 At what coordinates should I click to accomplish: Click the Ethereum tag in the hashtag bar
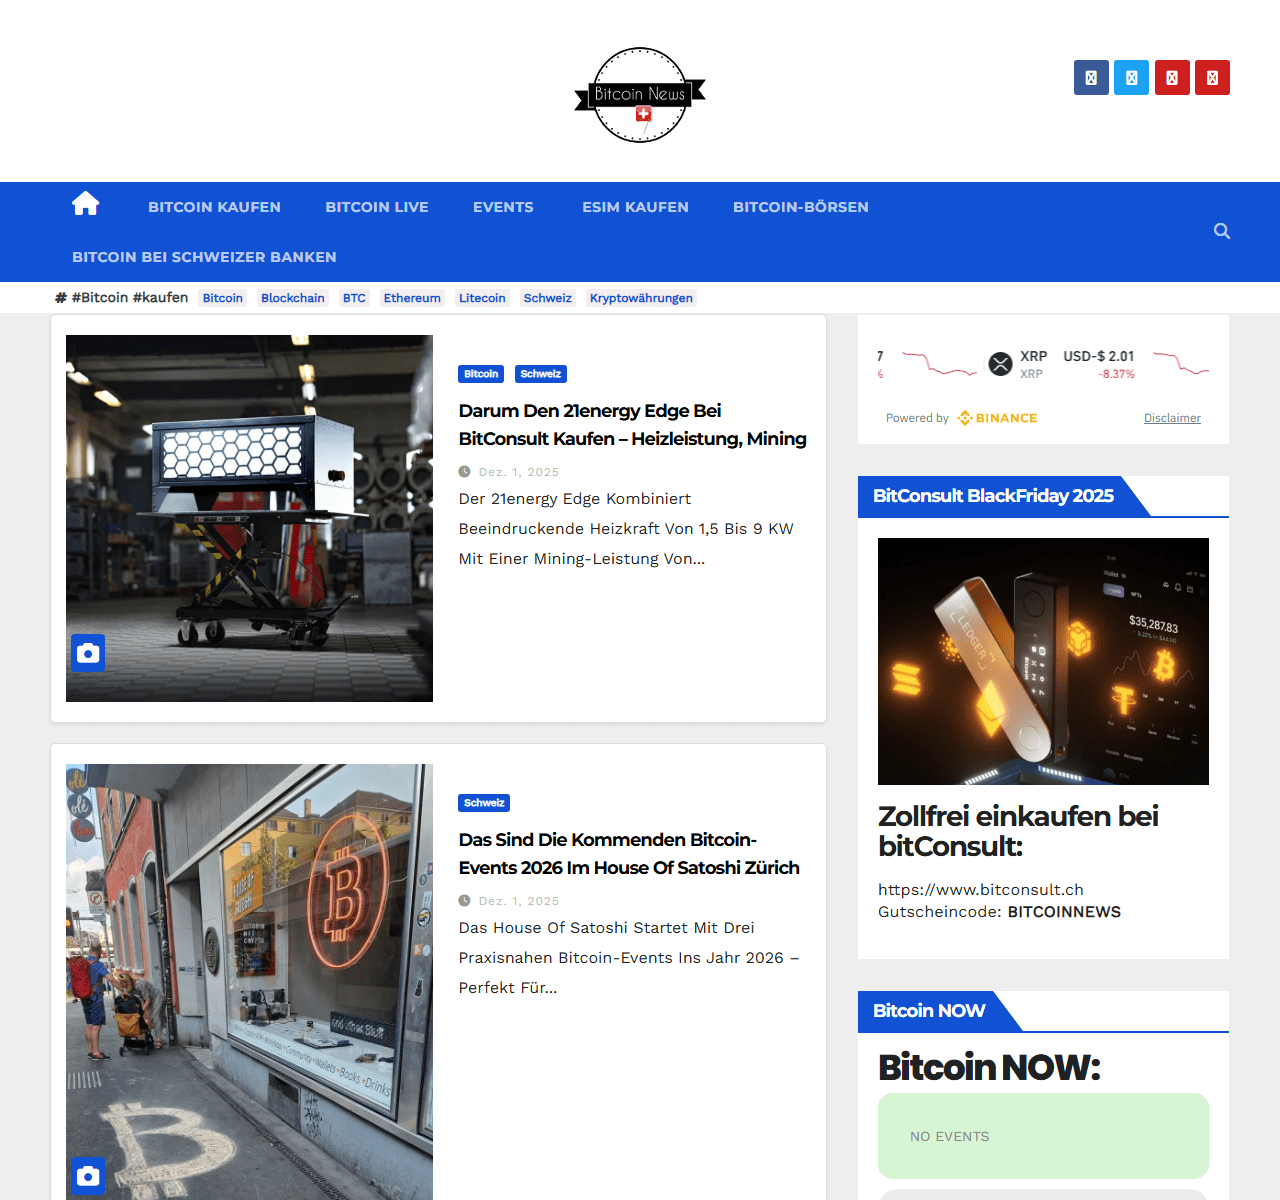pyautogui.click(x=412, y=298)
